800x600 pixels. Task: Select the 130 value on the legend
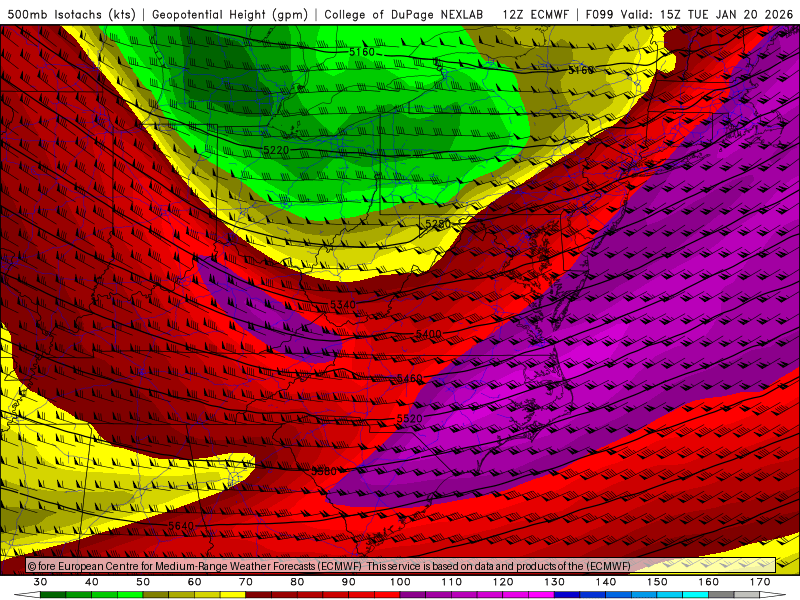pos(554,582)
